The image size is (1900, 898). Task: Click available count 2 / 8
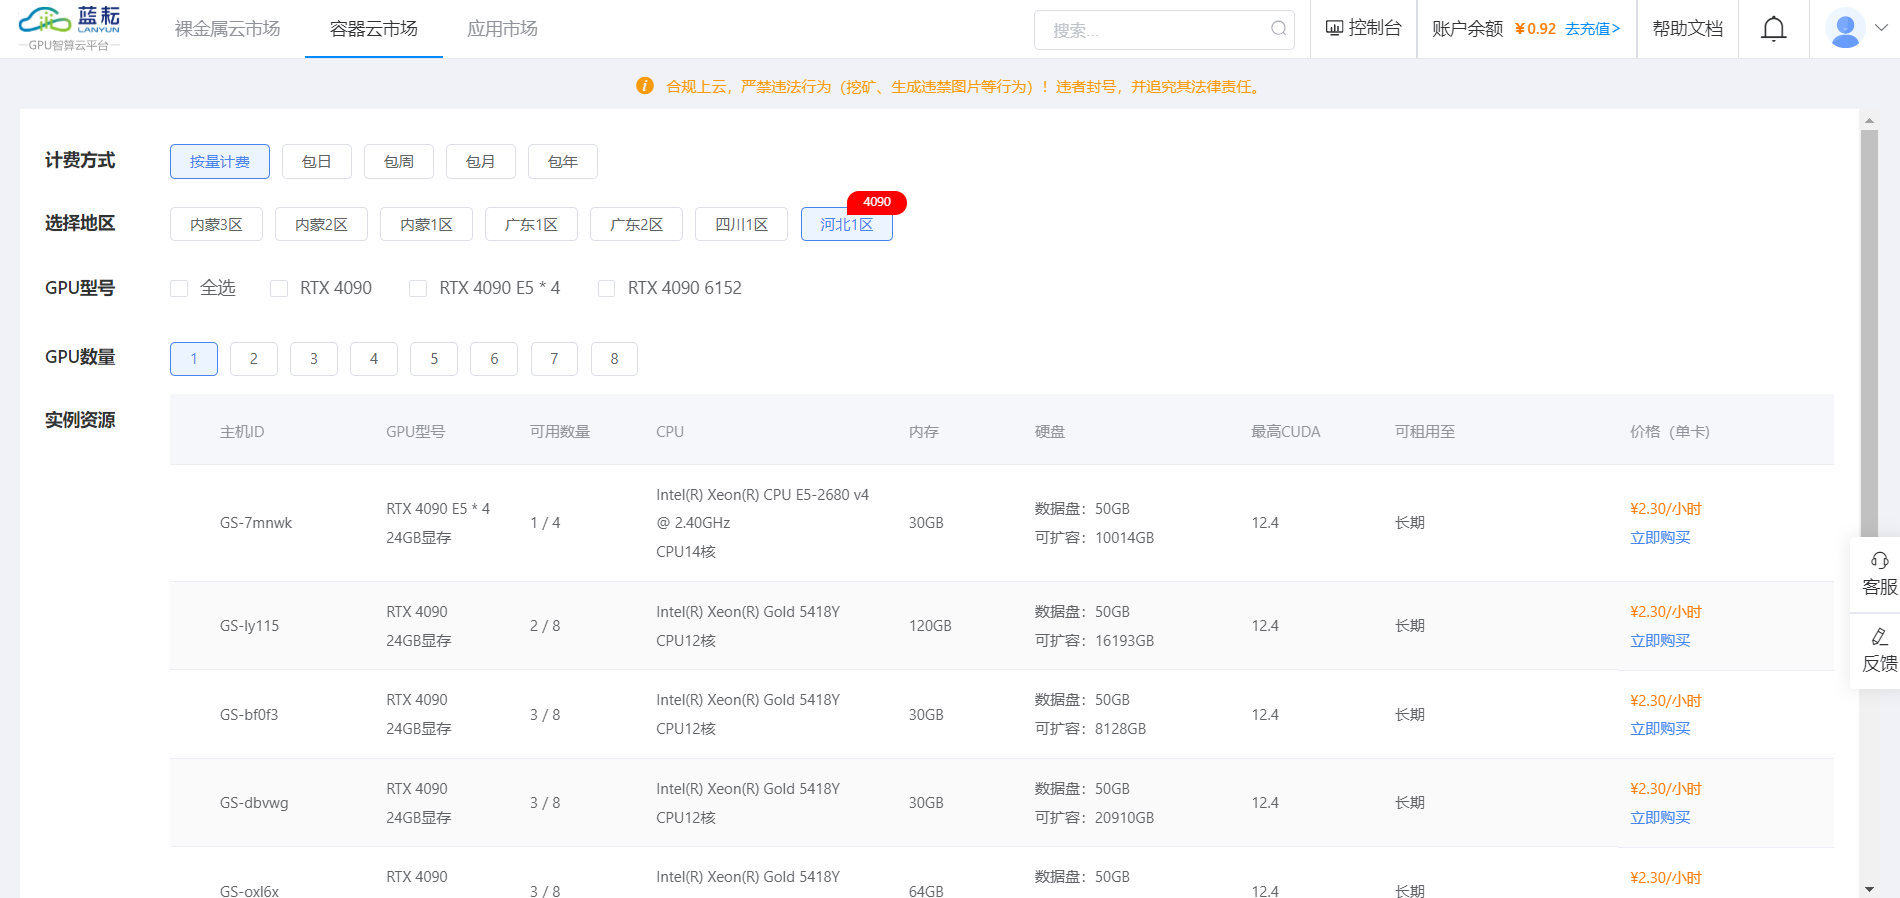click(545, 626)
